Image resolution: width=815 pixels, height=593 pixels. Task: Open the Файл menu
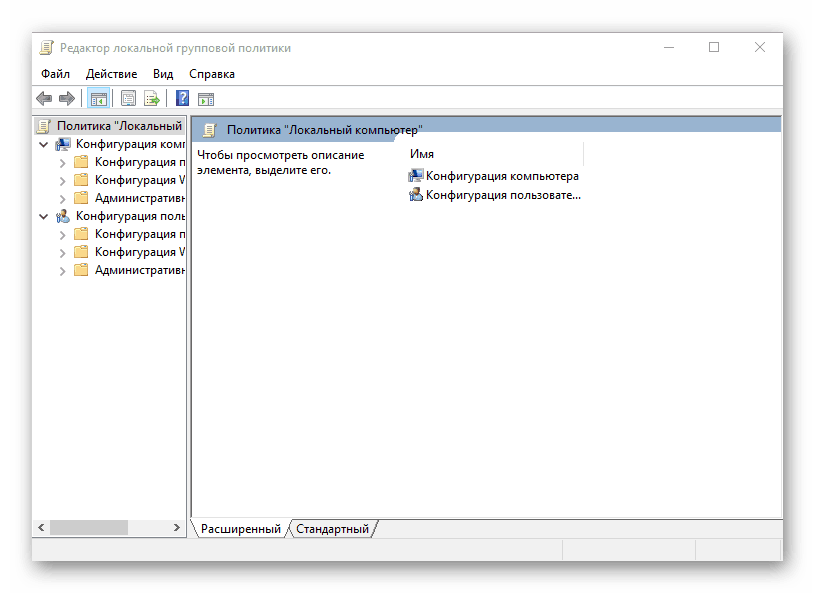[x=55, y=74]
